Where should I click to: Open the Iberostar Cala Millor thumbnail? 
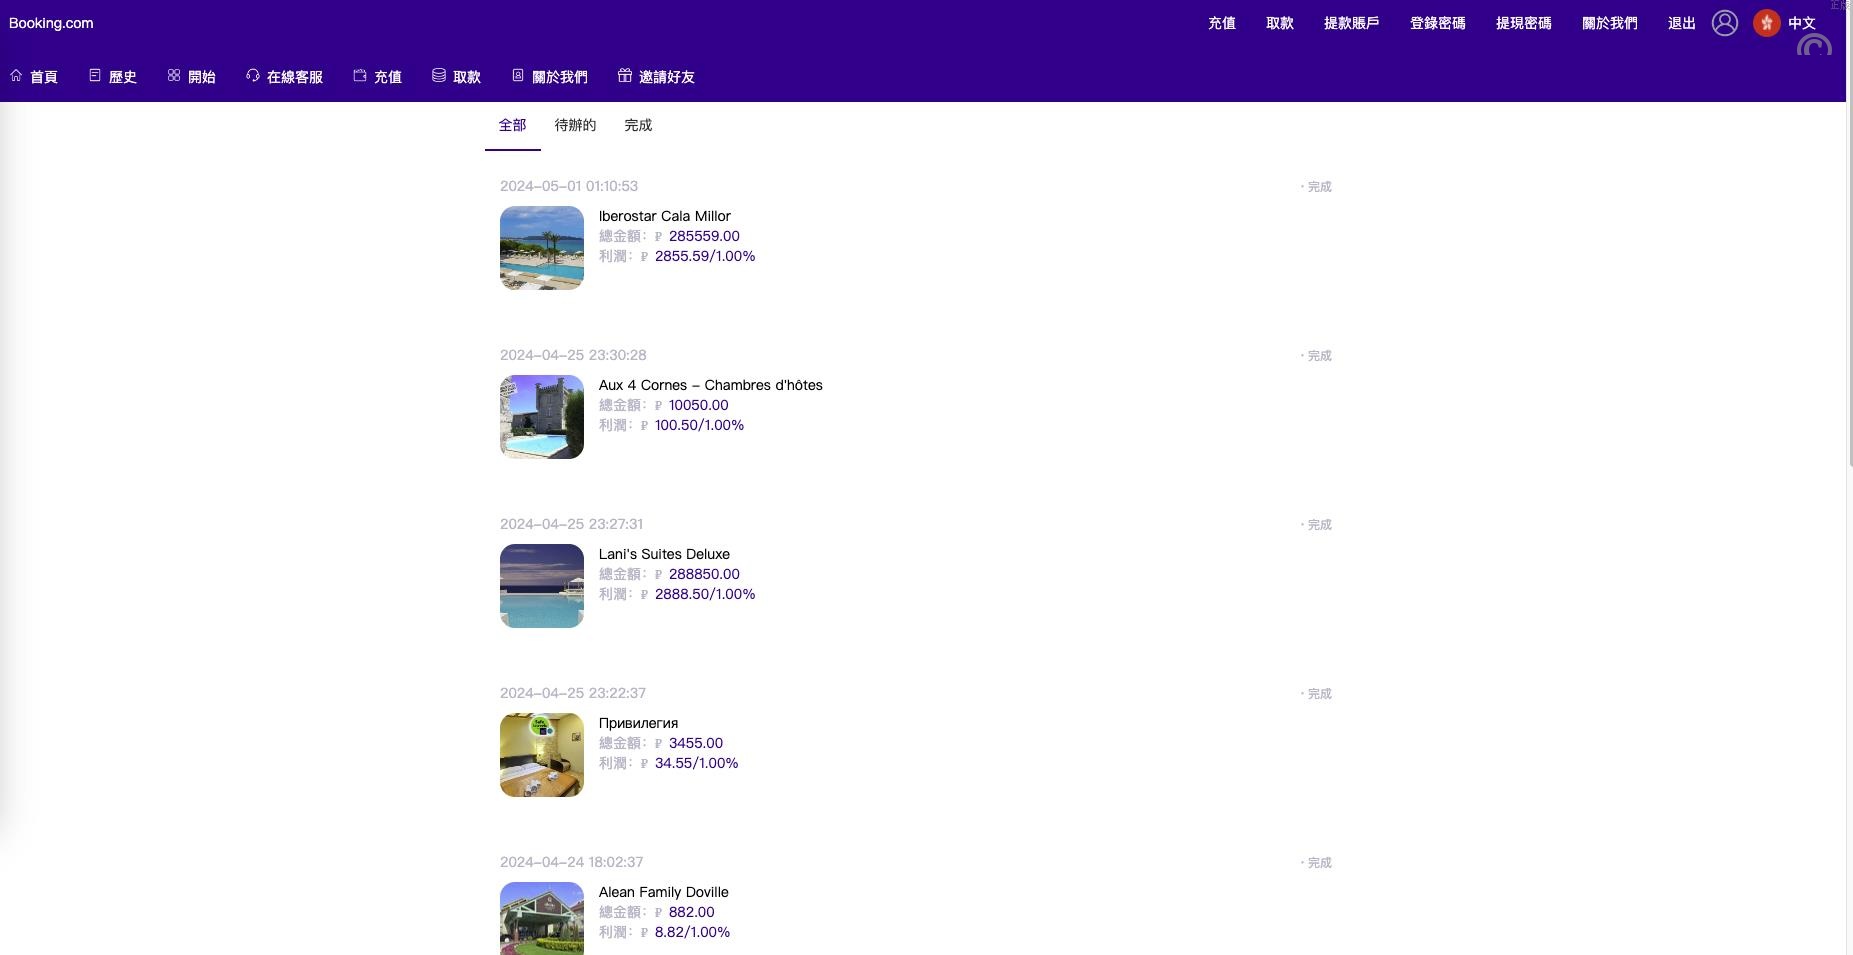pos(542,248)
